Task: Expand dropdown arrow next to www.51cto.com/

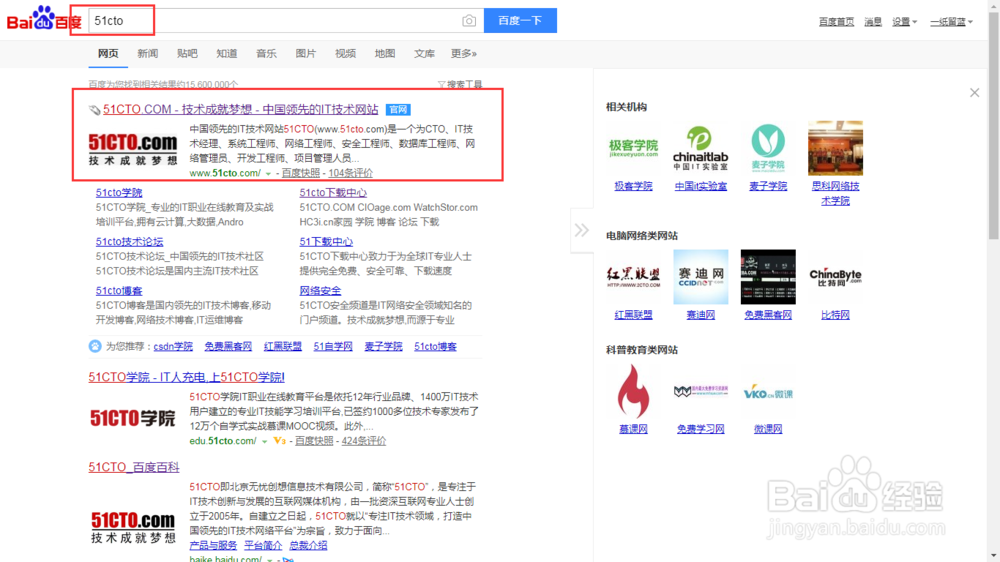Action: [x=268, y=174]
